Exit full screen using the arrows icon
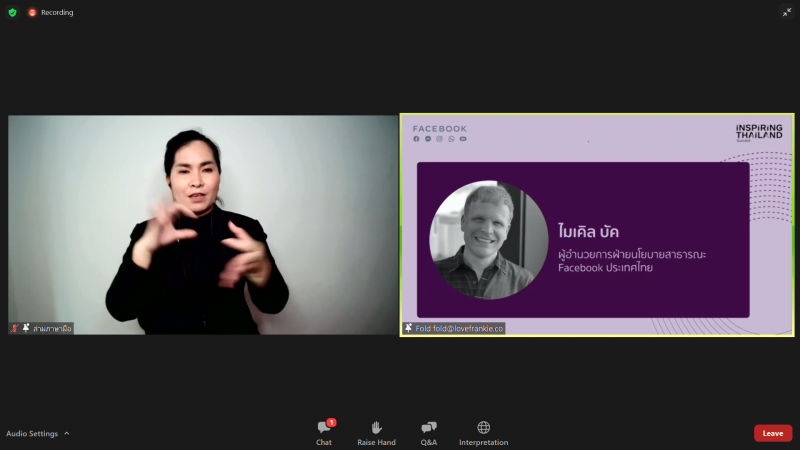This screenshot has width=800, height=450. [787, 12]
